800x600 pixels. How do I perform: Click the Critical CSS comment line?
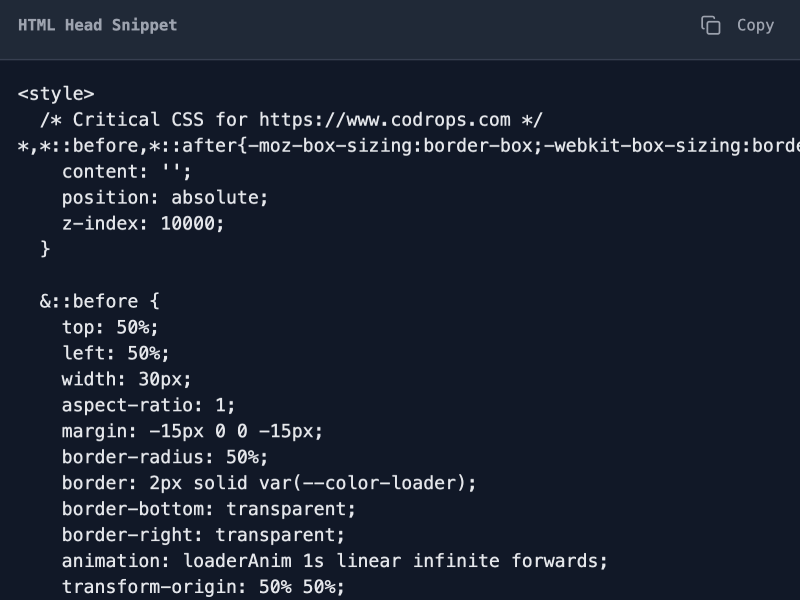point(291,120)
